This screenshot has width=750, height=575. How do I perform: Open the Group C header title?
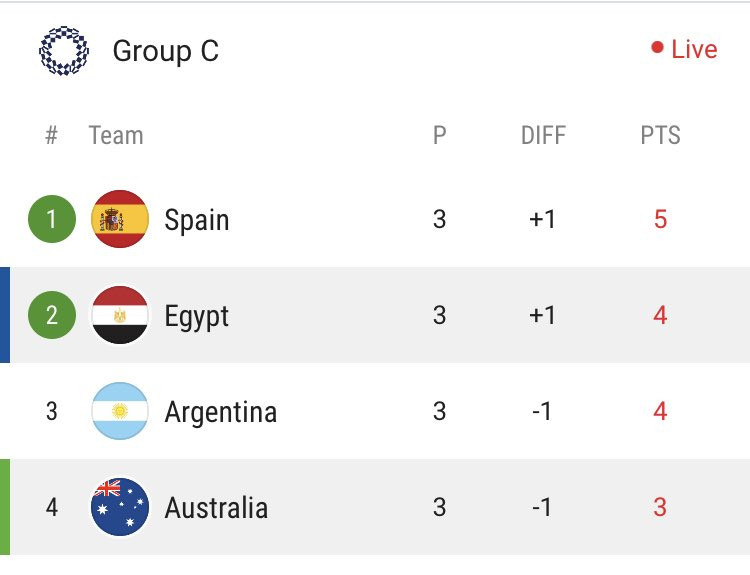click(165, 51)
